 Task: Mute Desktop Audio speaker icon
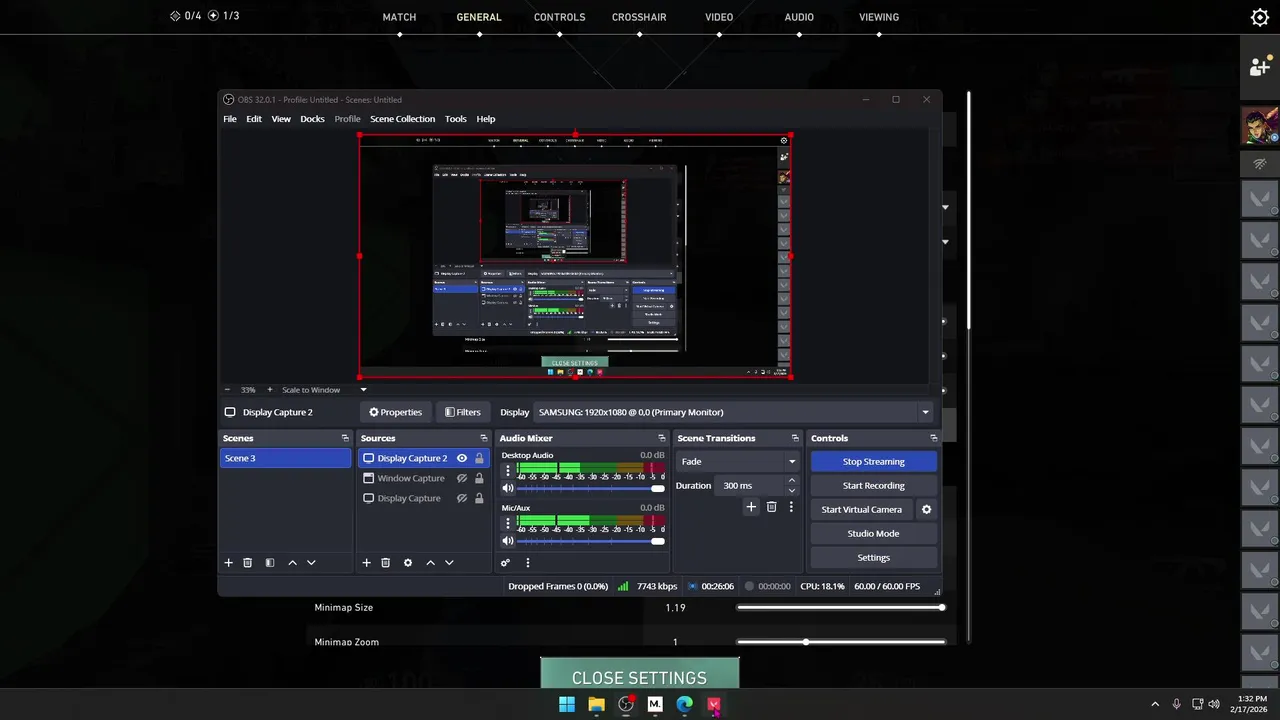[x=508, y=488]
